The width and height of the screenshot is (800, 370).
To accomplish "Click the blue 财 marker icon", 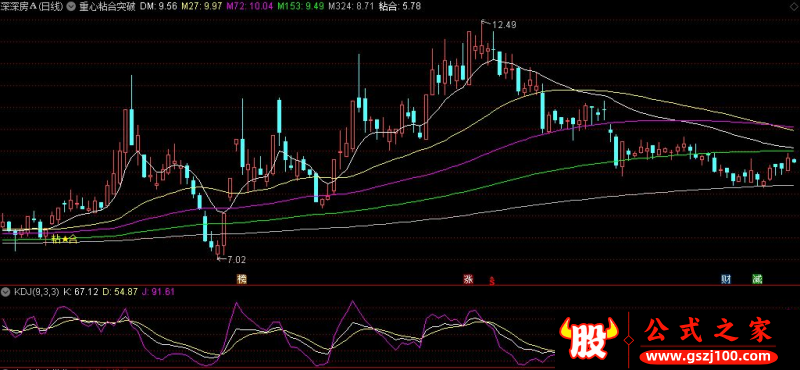I will click(x=726, y=279).
